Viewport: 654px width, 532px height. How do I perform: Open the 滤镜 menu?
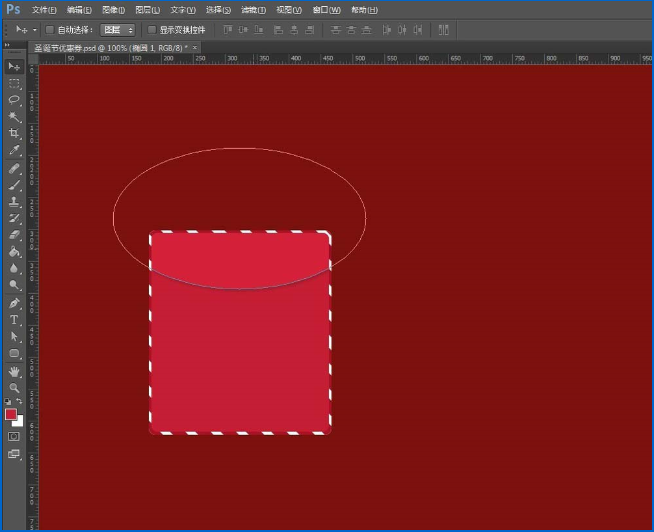point(253,10)
